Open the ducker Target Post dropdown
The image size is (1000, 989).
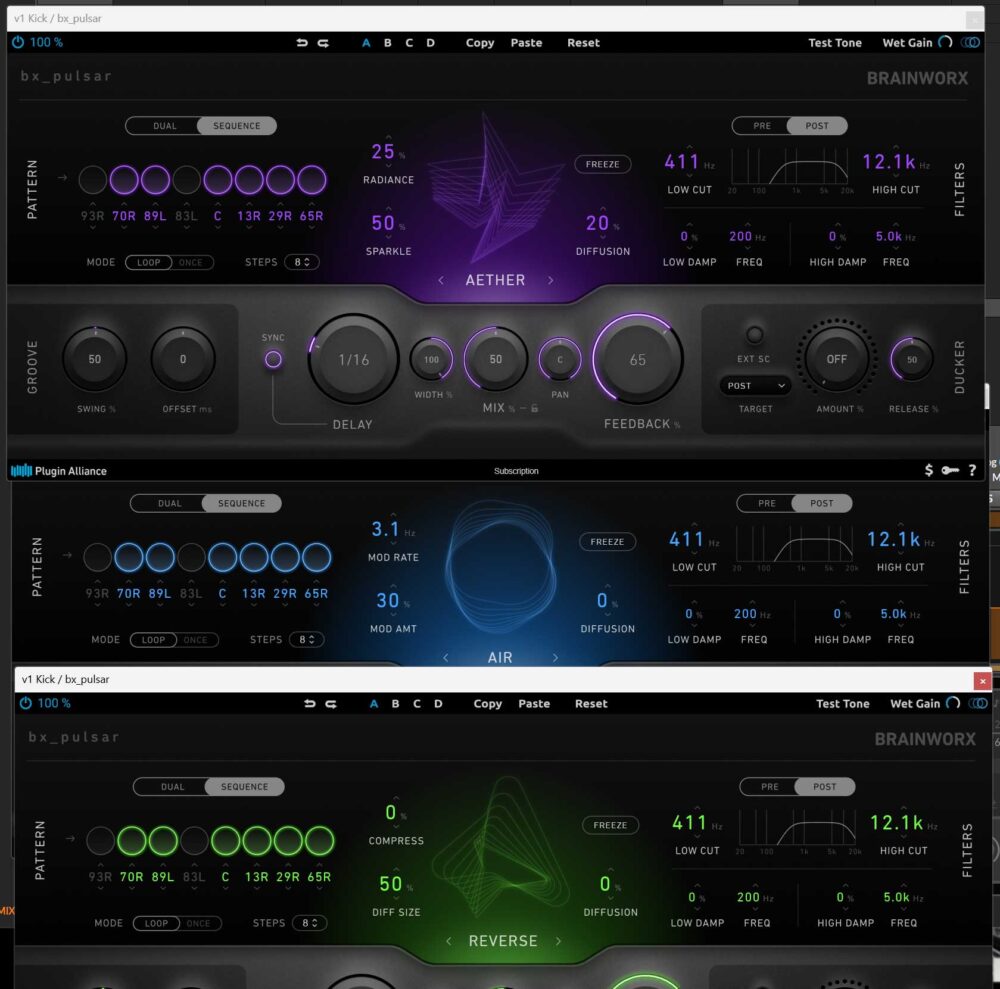(x=755, y=386)
